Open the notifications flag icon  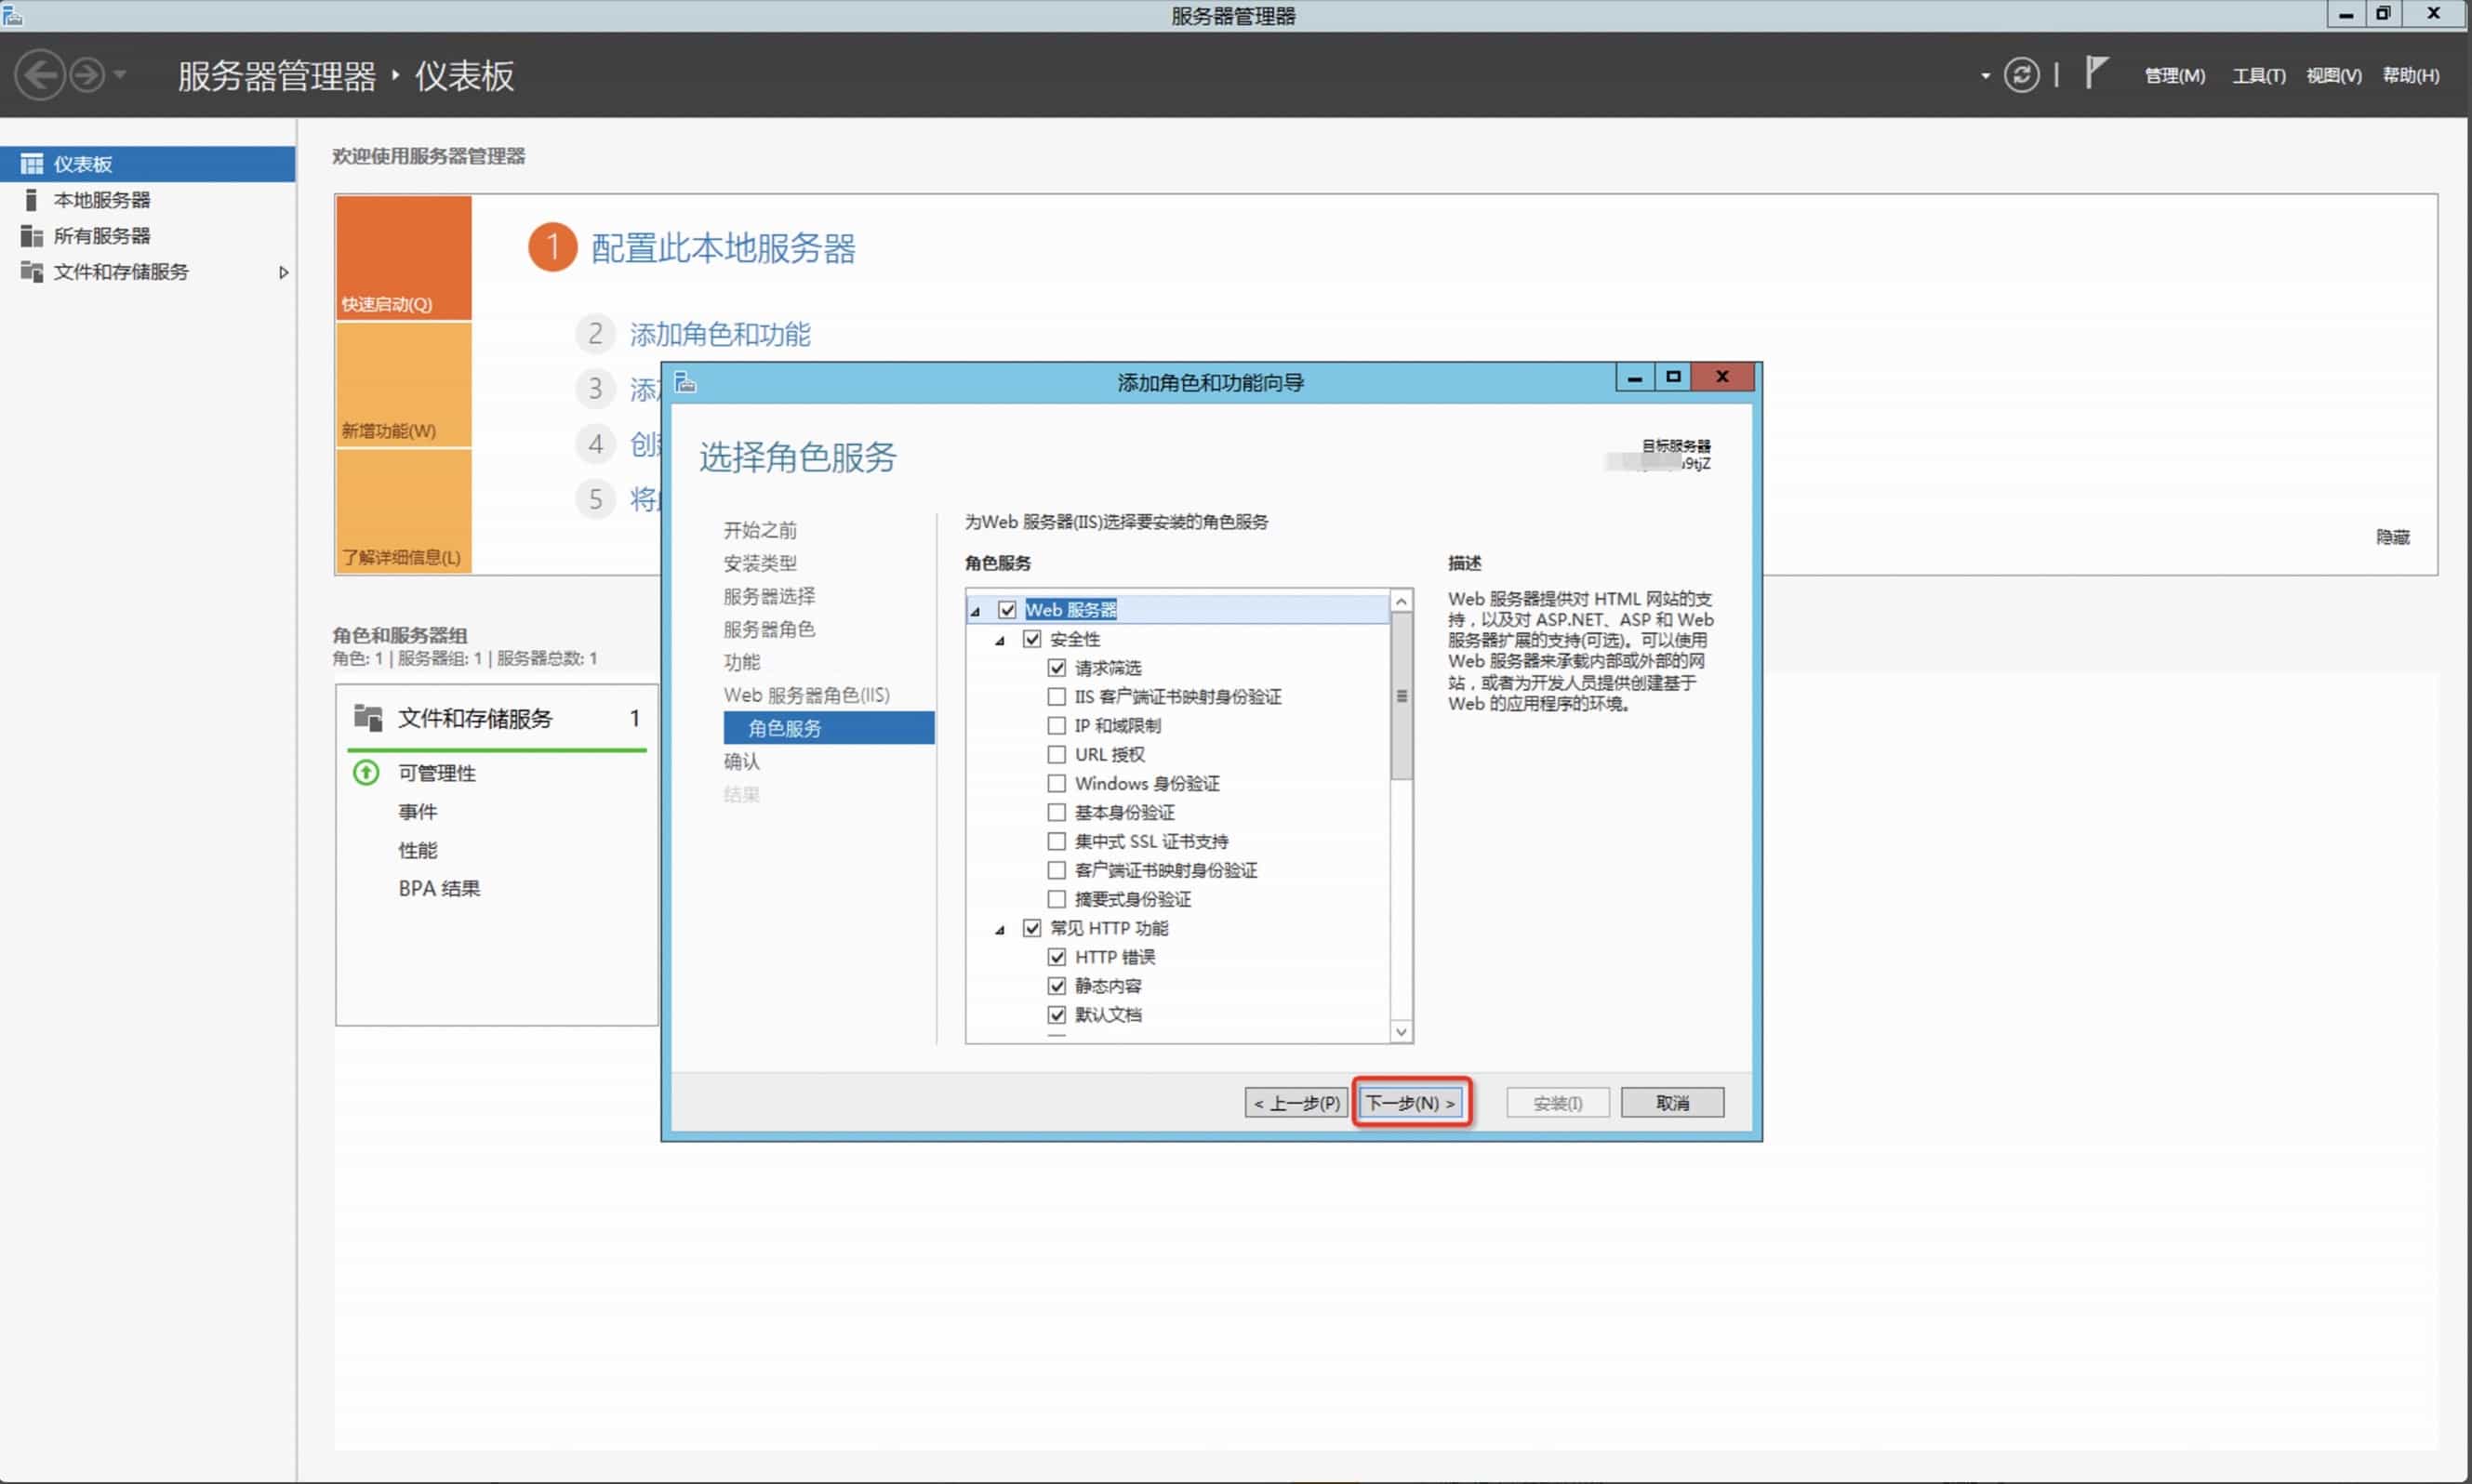click(x=2095, y=73)
